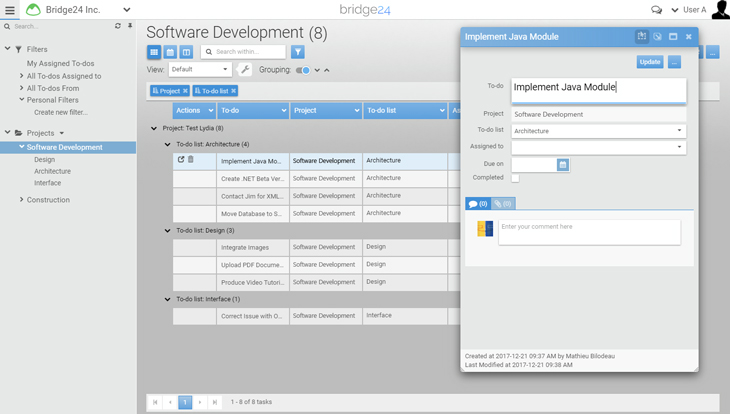Screen dimensions: 730x414
Task: Select Design list in sidebar
Action: [44, 159]
